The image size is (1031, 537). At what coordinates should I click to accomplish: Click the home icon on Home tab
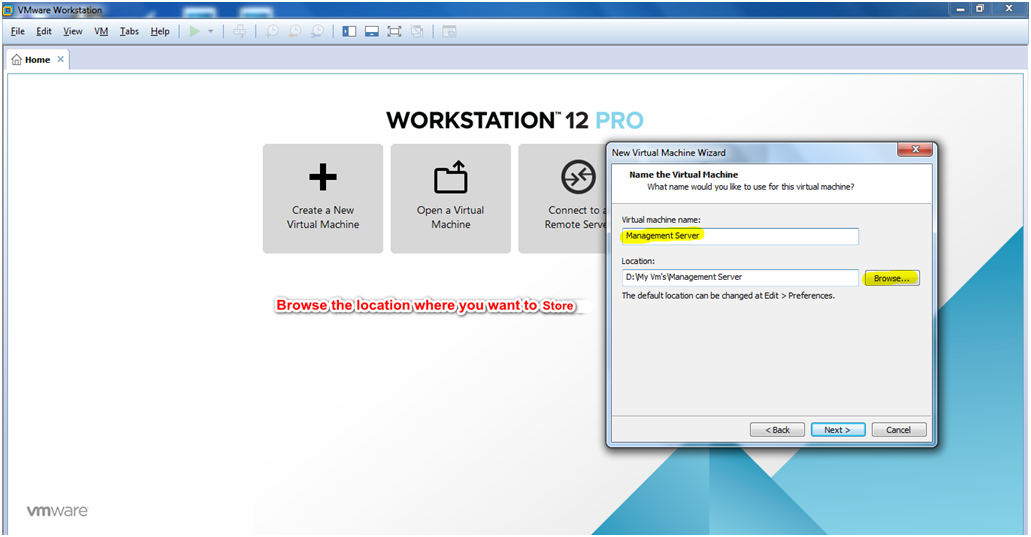(x=16, y=59)
